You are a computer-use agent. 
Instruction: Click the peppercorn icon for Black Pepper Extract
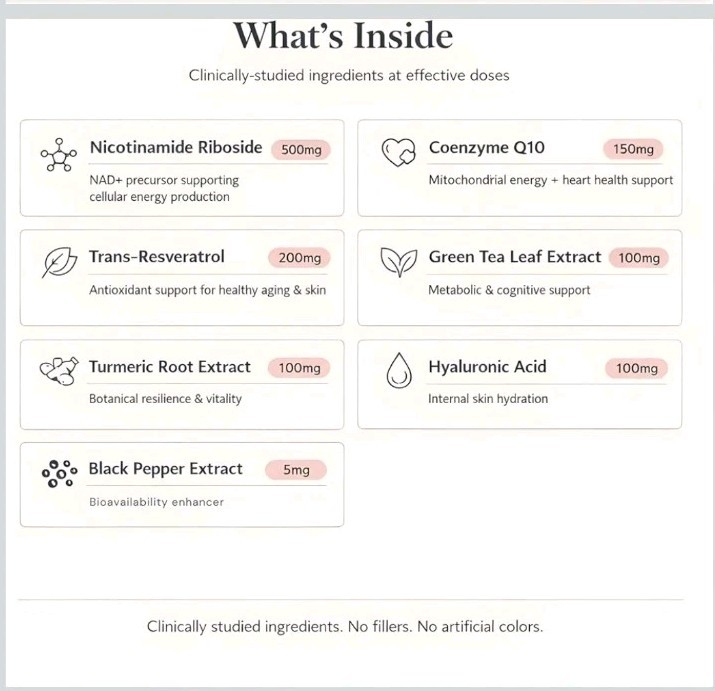pos(59,473)
